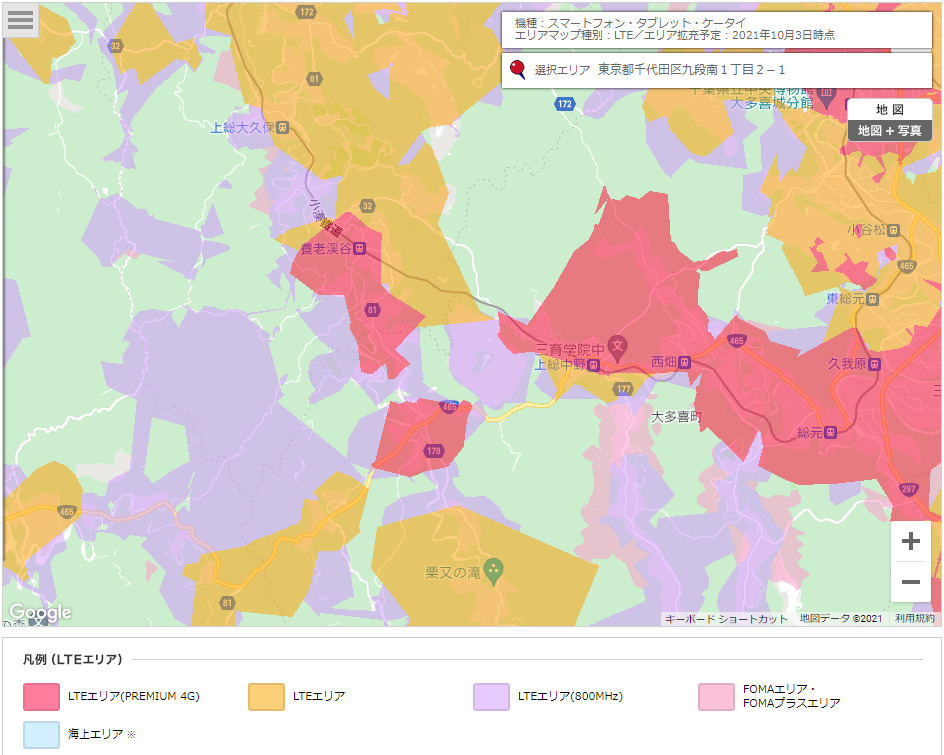Switch to 地図＋写真 satellite view
The height and width of the screenshot is (755, 944).
pos(889,131)
